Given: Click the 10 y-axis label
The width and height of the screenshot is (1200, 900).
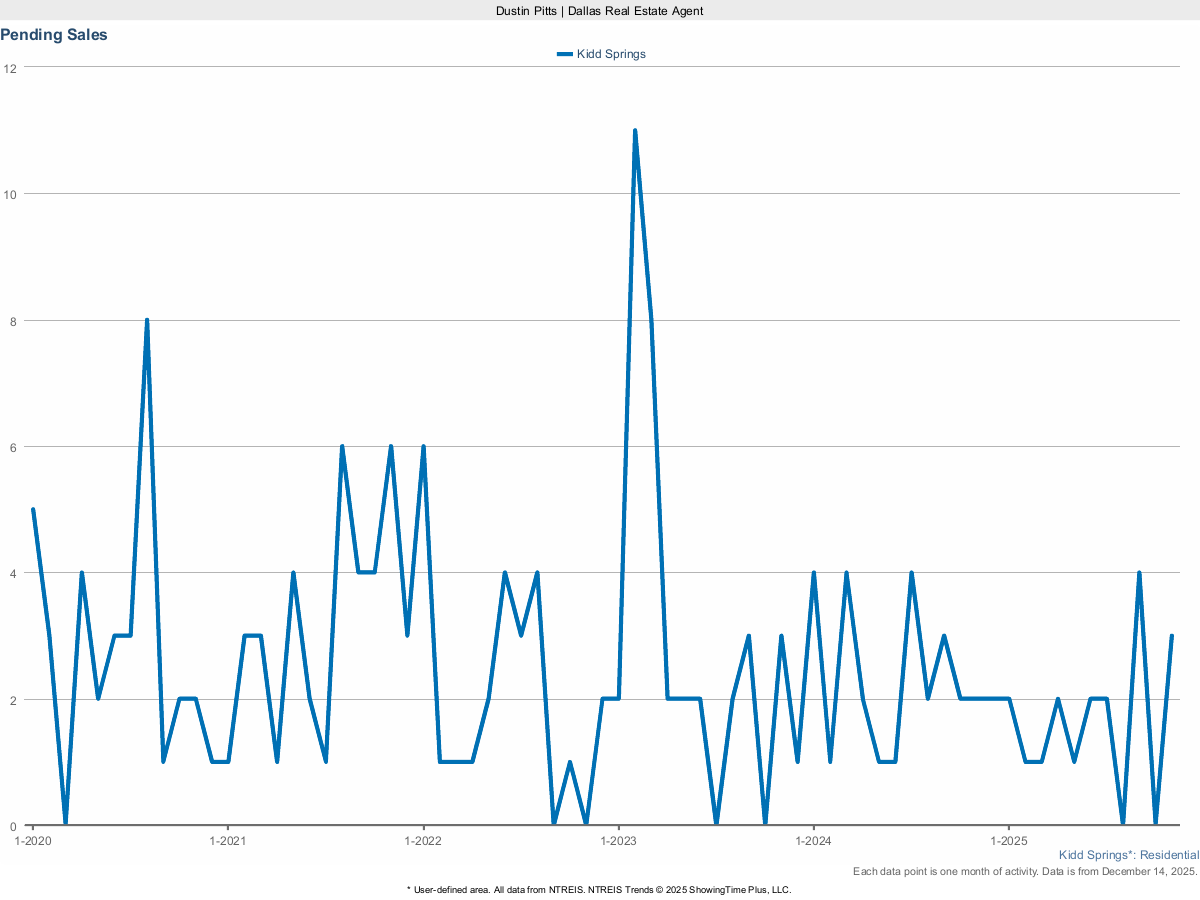Looking at the screenshot, I should pyautogui.click(x=11, y=194).
